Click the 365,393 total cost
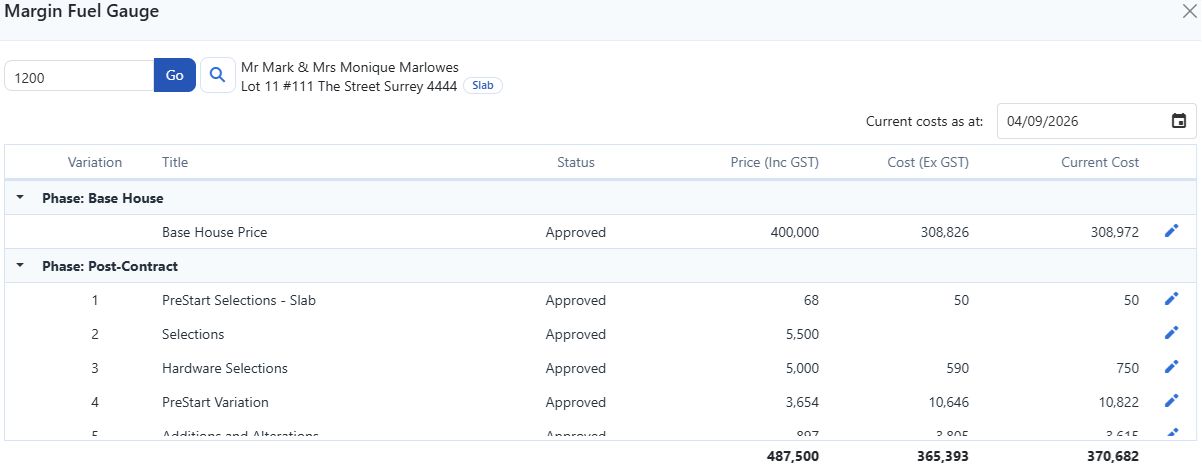The image size is (1202, 467). click(x=944, y=455)
